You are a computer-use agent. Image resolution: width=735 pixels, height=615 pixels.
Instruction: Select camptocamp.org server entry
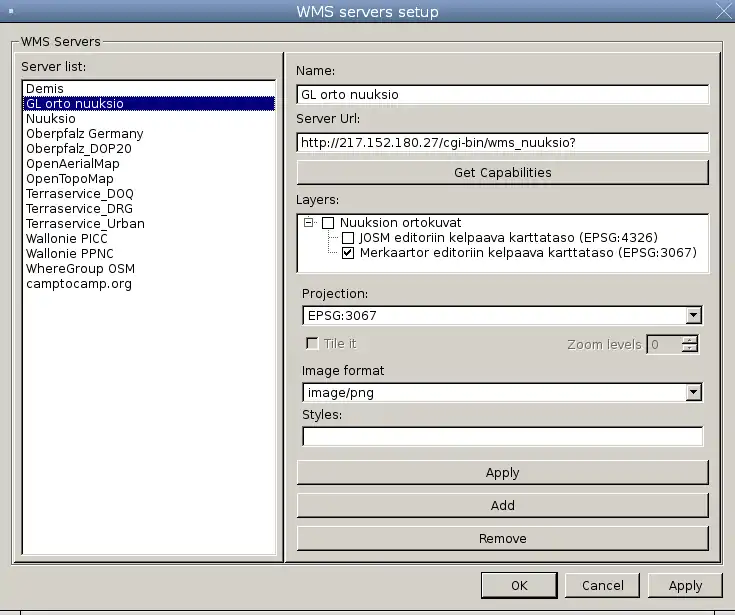tap(79, 284)
